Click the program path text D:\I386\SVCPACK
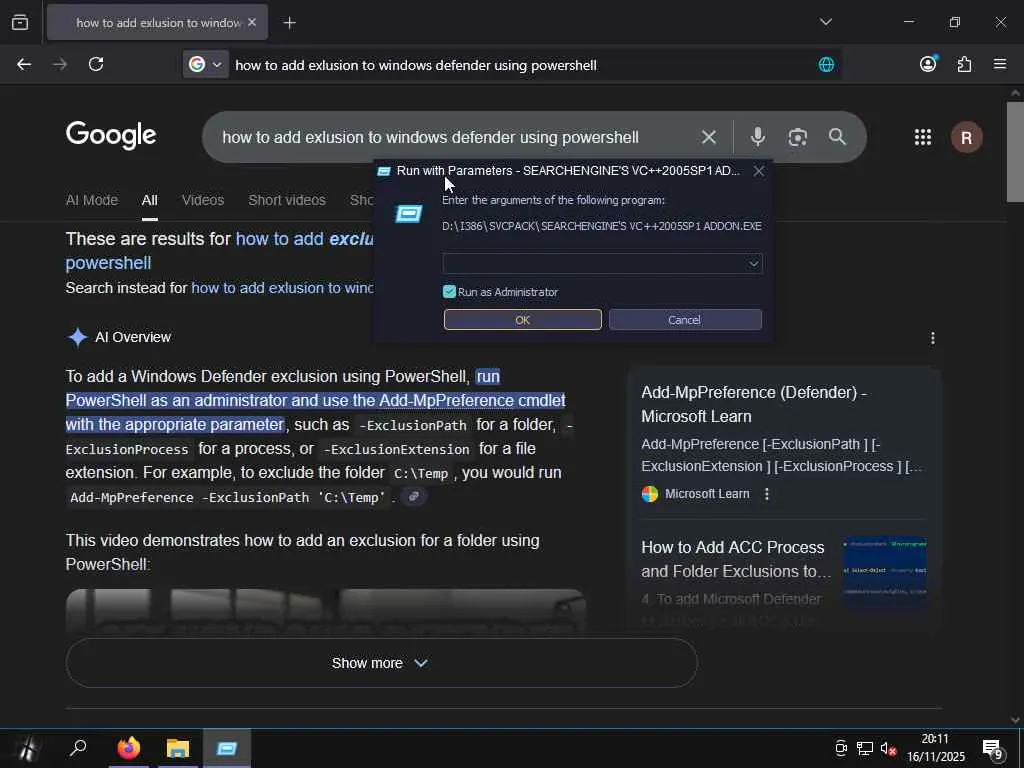The image size is (1024, 768). coord(601,226)
